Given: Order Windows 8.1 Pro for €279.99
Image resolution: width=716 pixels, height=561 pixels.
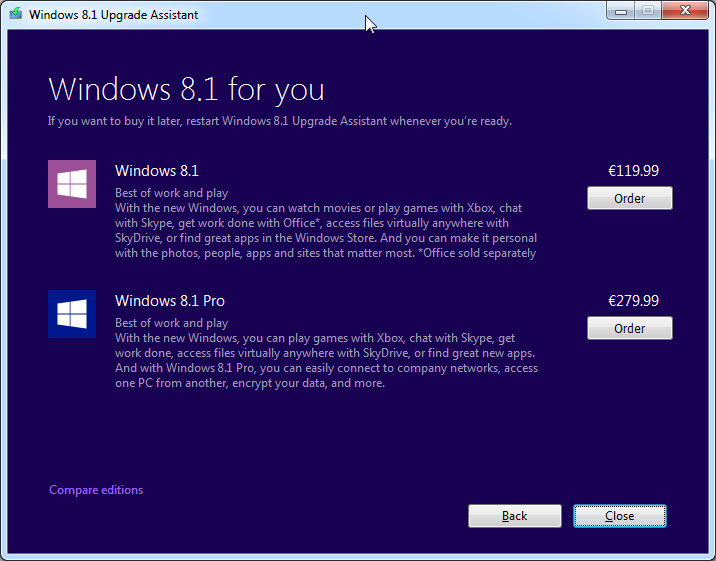Looking at the screenshot, I should [630, 328].
